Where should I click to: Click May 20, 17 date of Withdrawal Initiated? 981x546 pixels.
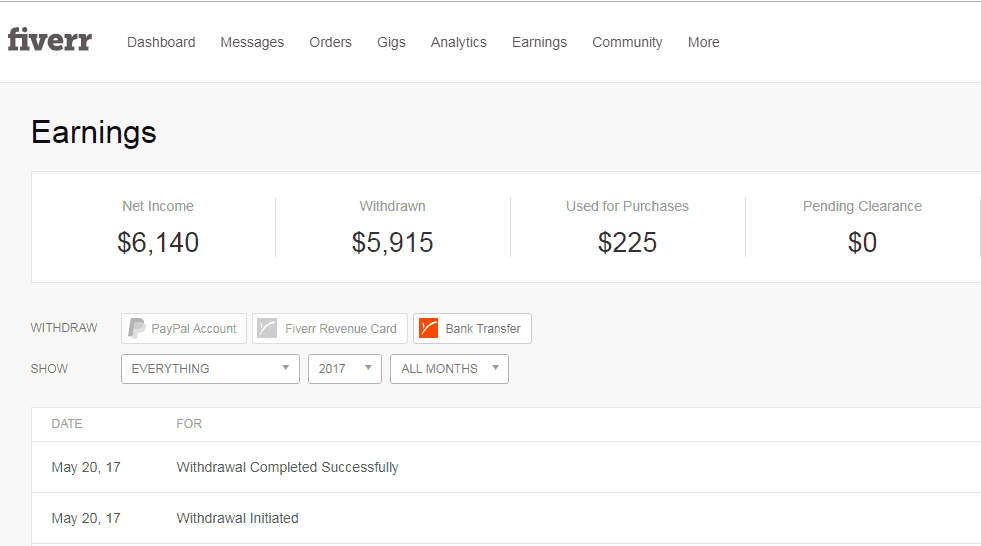tap(86, 518)
